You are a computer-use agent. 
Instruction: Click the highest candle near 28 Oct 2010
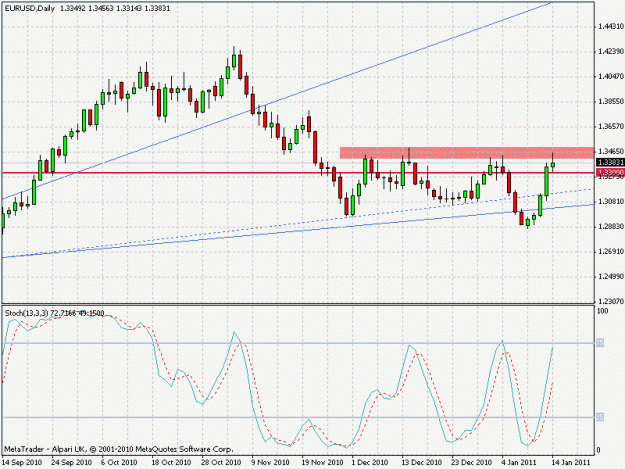[234, 61]
